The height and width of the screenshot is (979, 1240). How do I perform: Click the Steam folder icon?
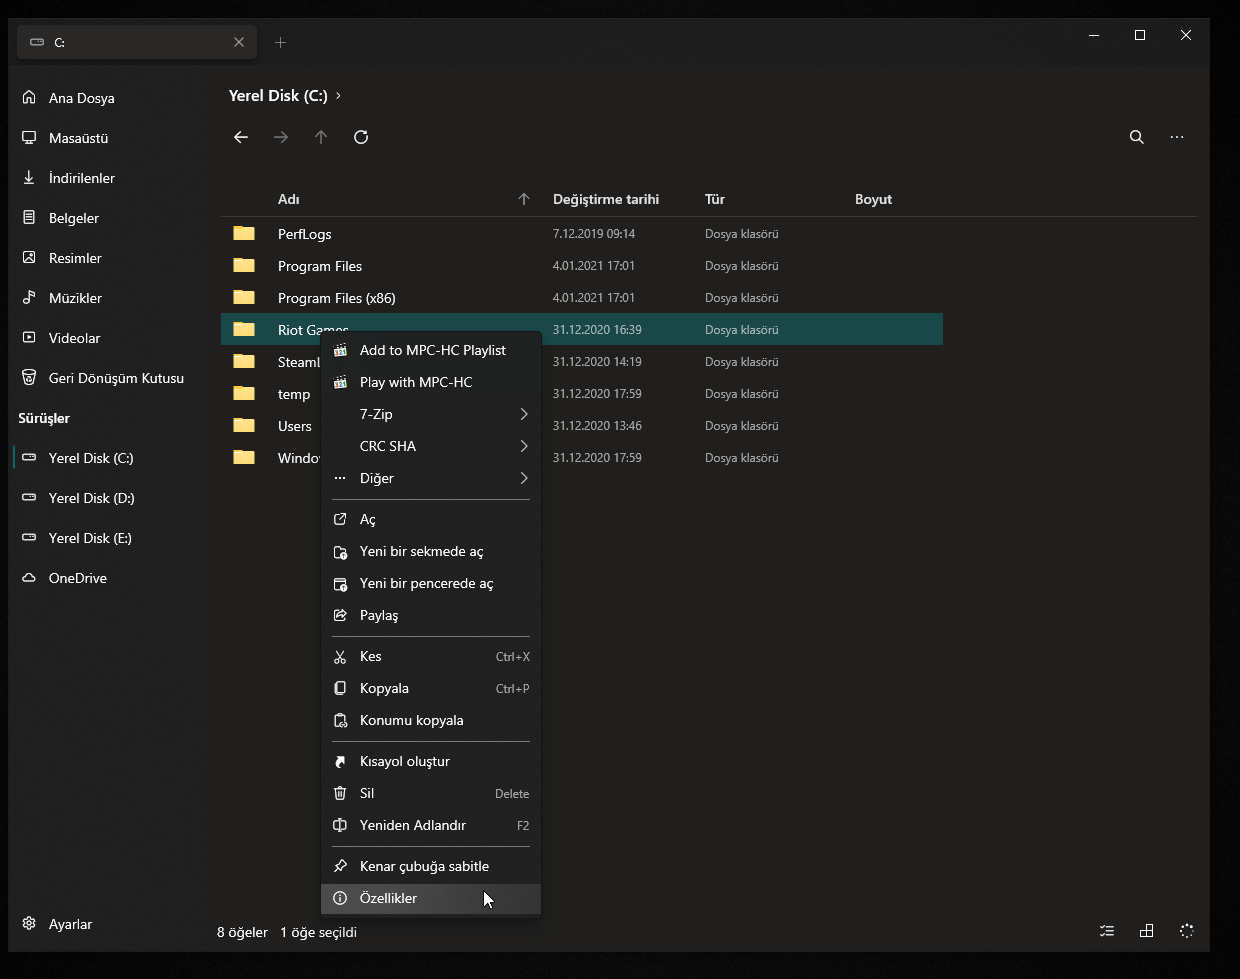tap(244, 361)
